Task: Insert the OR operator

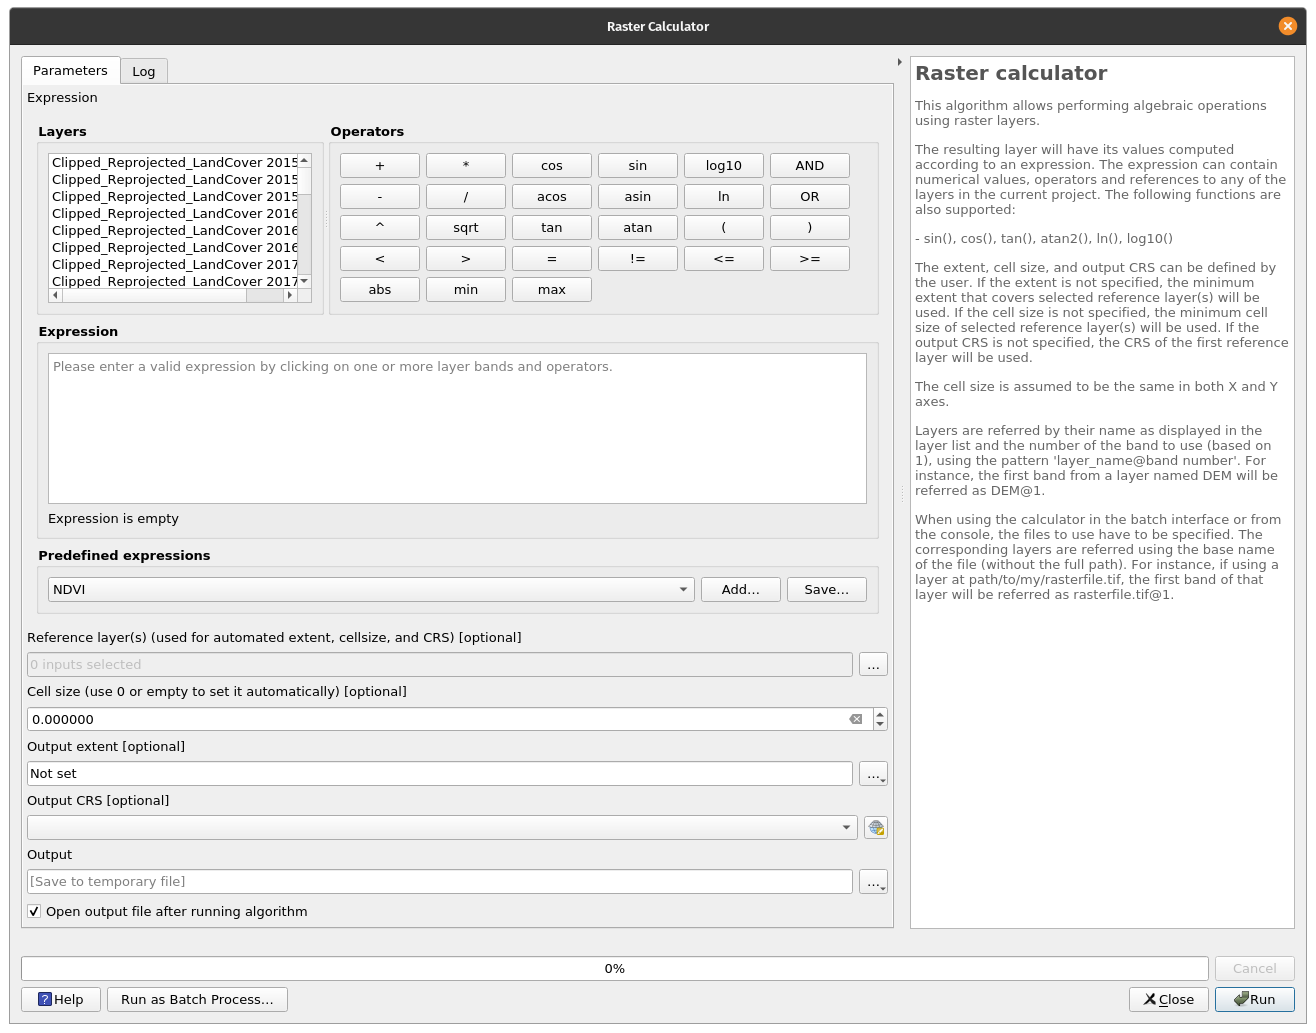Action: pos(810,197)
